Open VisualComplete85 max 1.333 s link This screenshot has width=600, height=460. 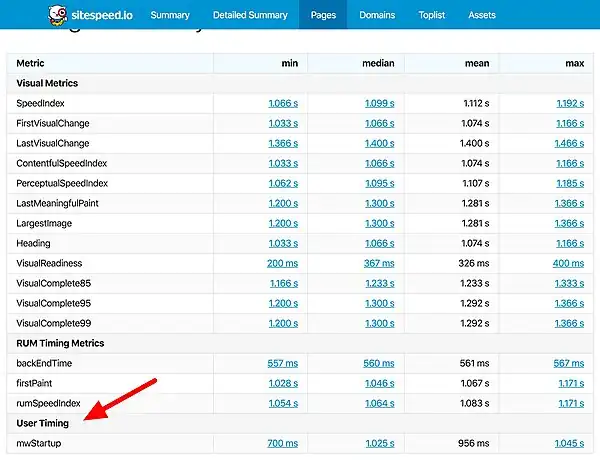pos(568,283)
